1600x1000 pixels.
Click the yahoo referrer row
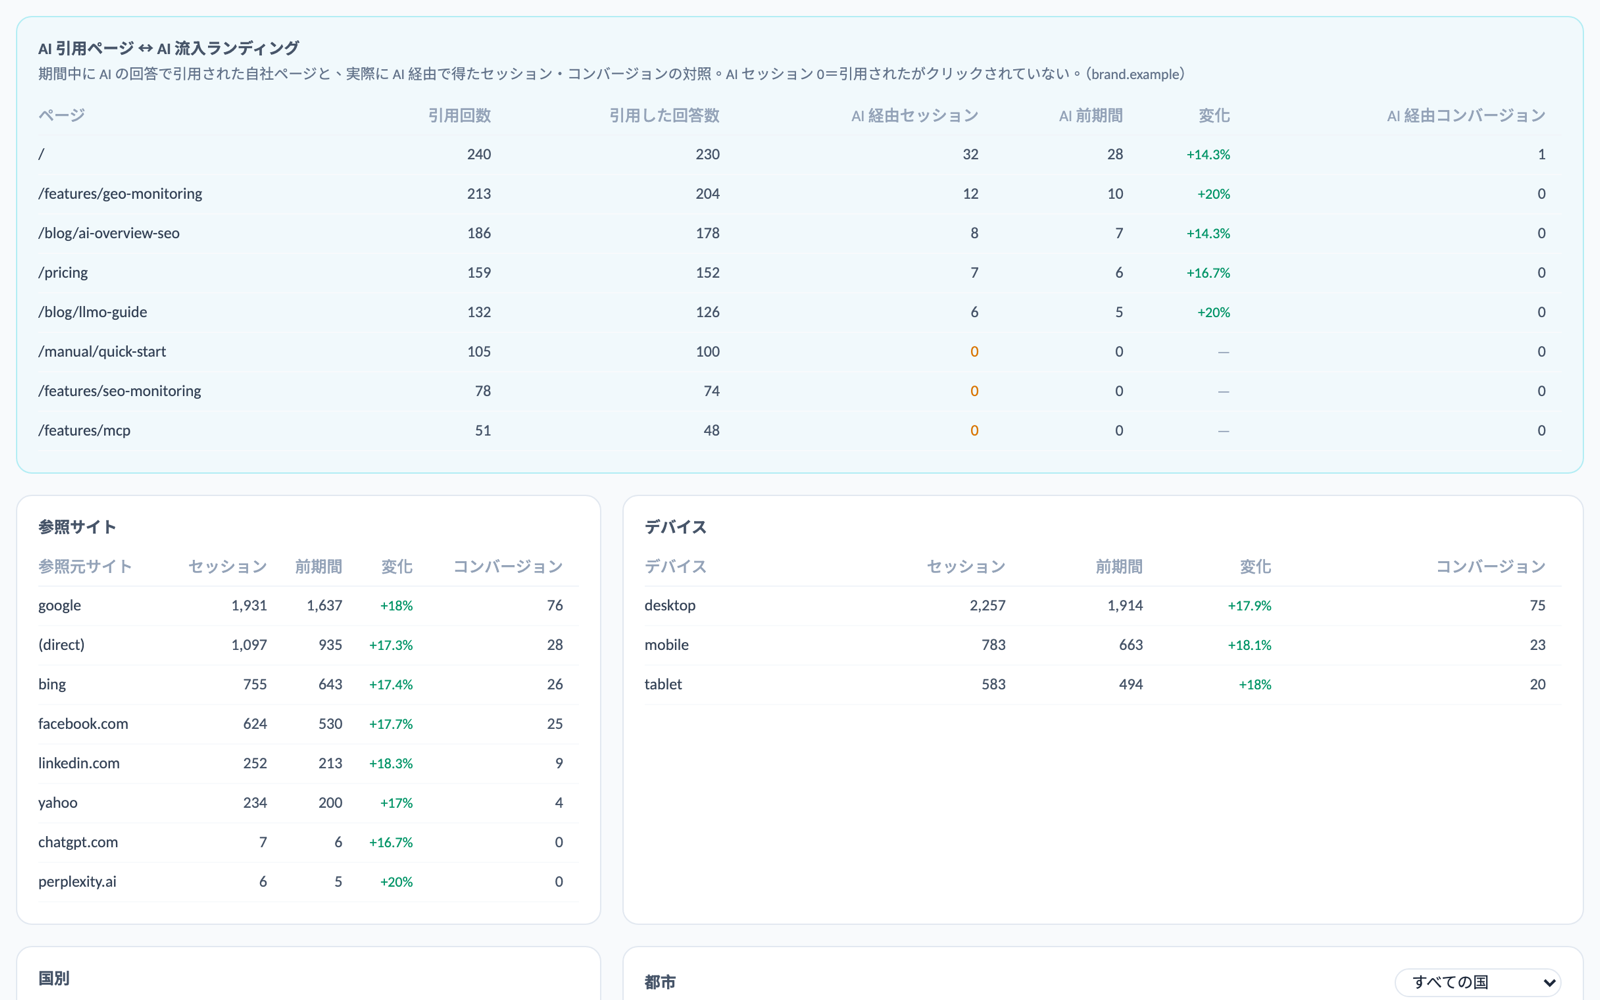click(308, 803)
